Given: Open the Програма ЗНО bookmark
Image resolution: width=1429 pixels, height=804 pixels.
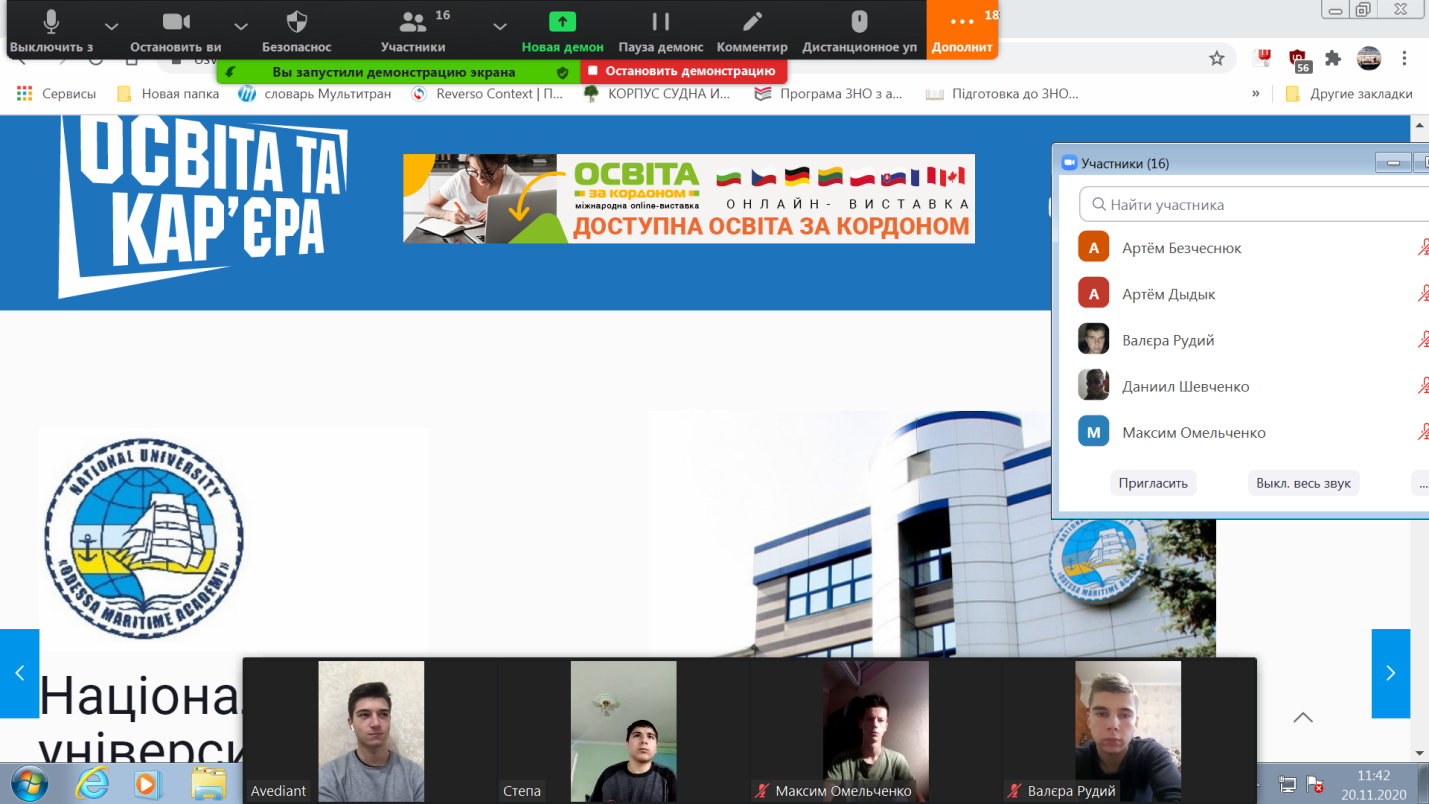Looking at the screenshot, I should pyautogui.click(x=829, y=94).
